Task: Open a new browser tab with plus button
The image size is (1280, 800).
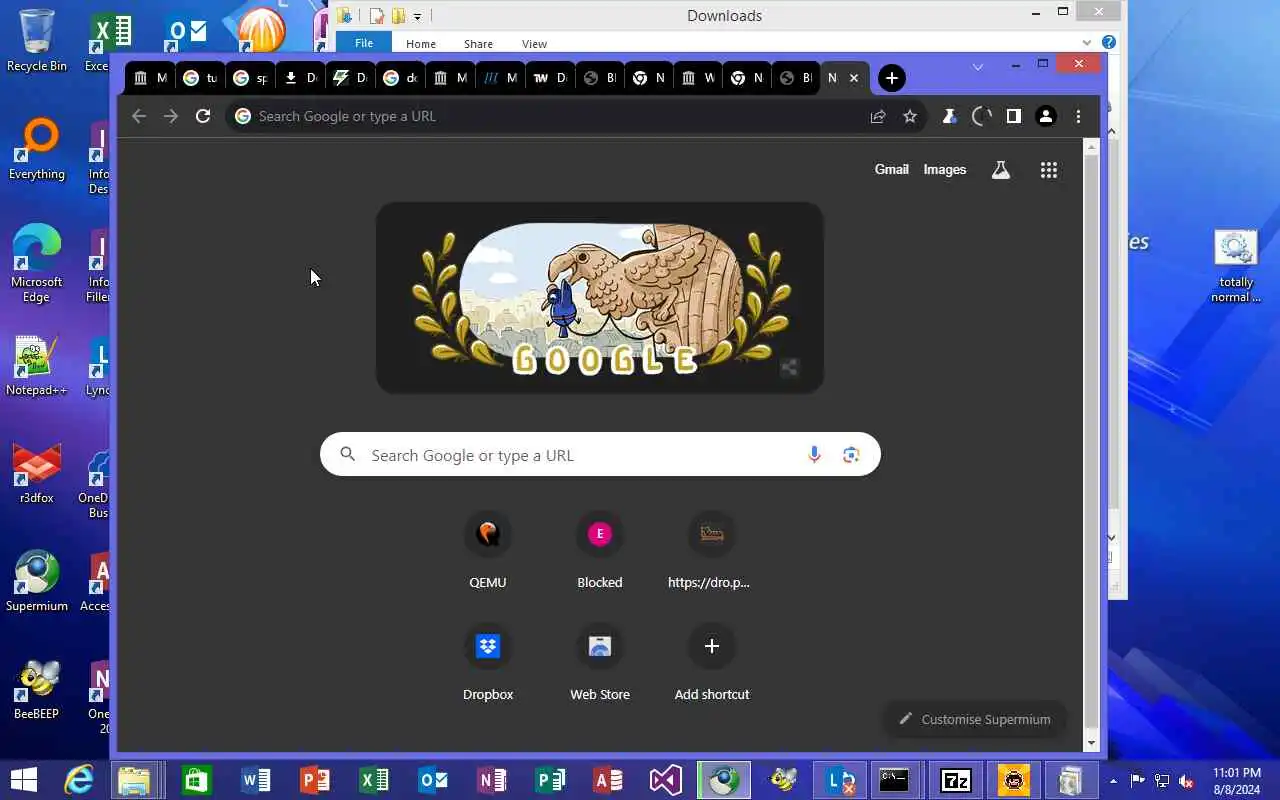Action: tap(892, 78)
